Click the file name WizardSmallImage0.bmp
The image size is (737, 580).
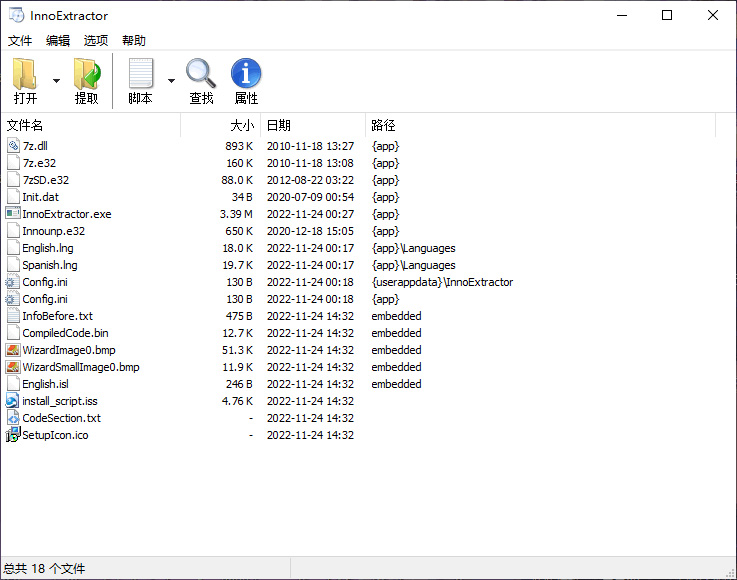click(81, 367)
